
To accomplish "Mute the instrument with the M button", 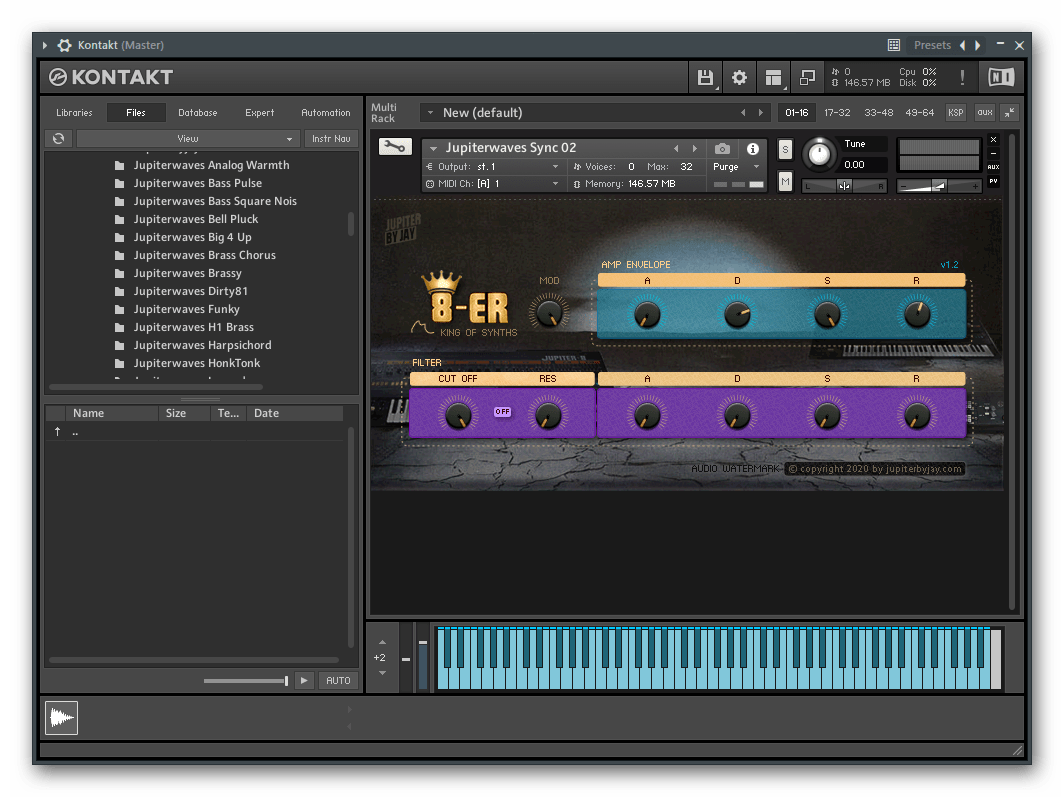I will [x=785, y=181].
